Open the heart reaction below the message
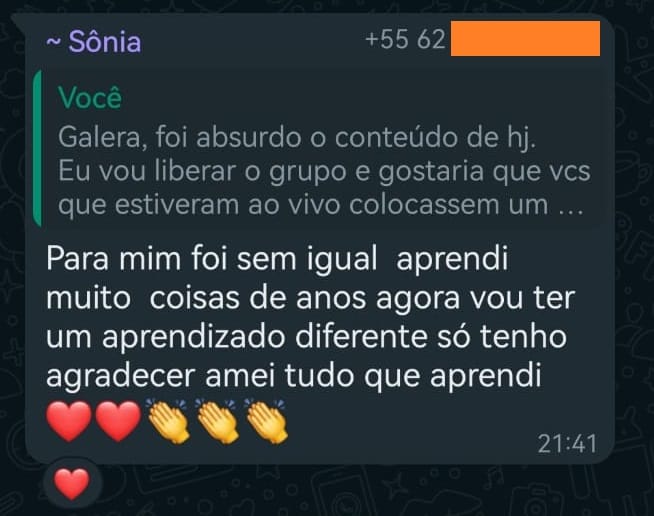The image size is (654, 516). (72, 483)
